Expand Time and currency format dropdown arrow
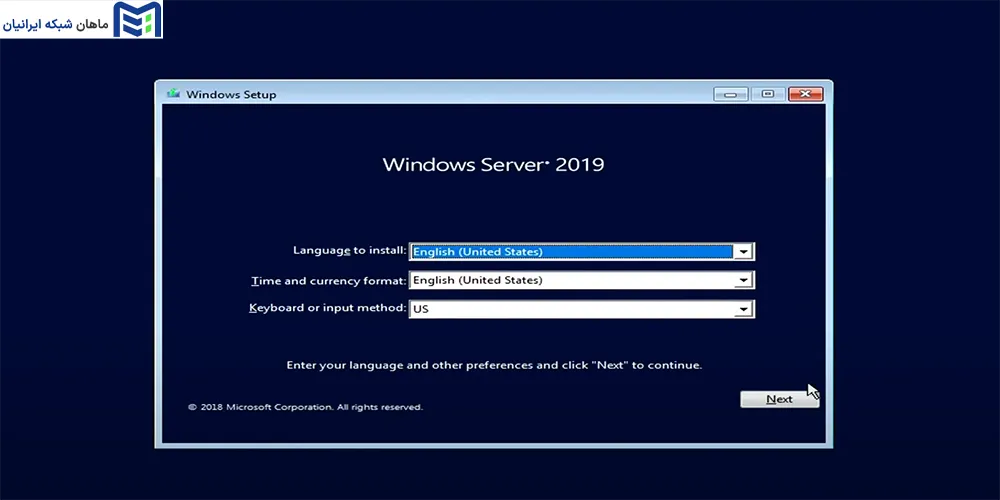 coord(743,280)
